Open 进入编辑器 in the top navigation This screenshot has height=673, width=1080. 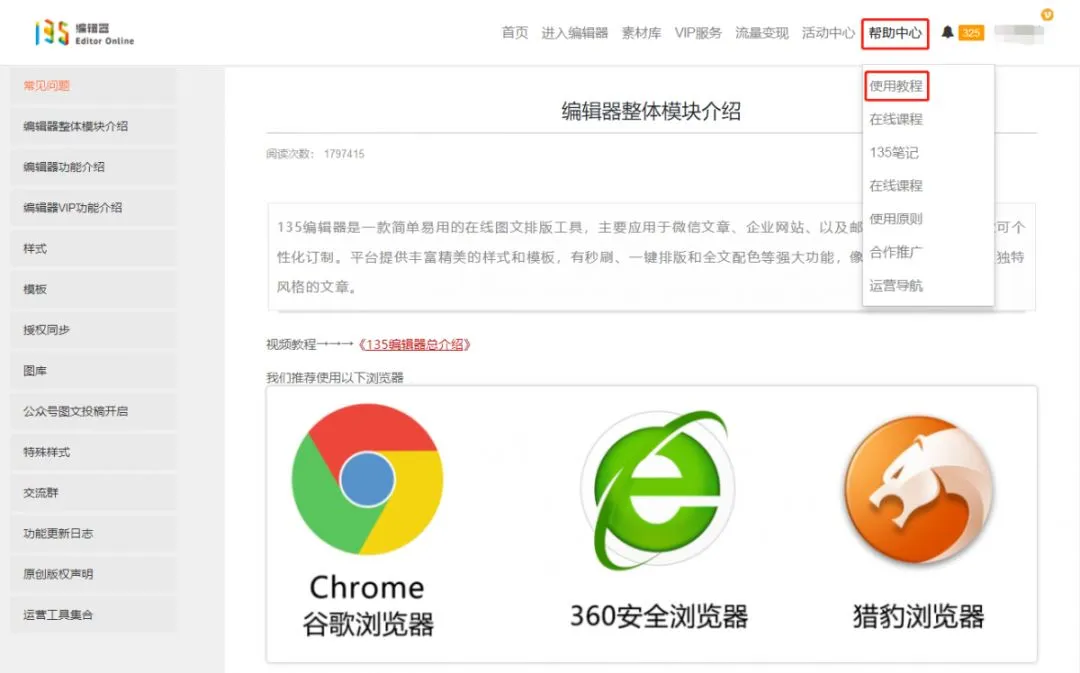(574, 32)
